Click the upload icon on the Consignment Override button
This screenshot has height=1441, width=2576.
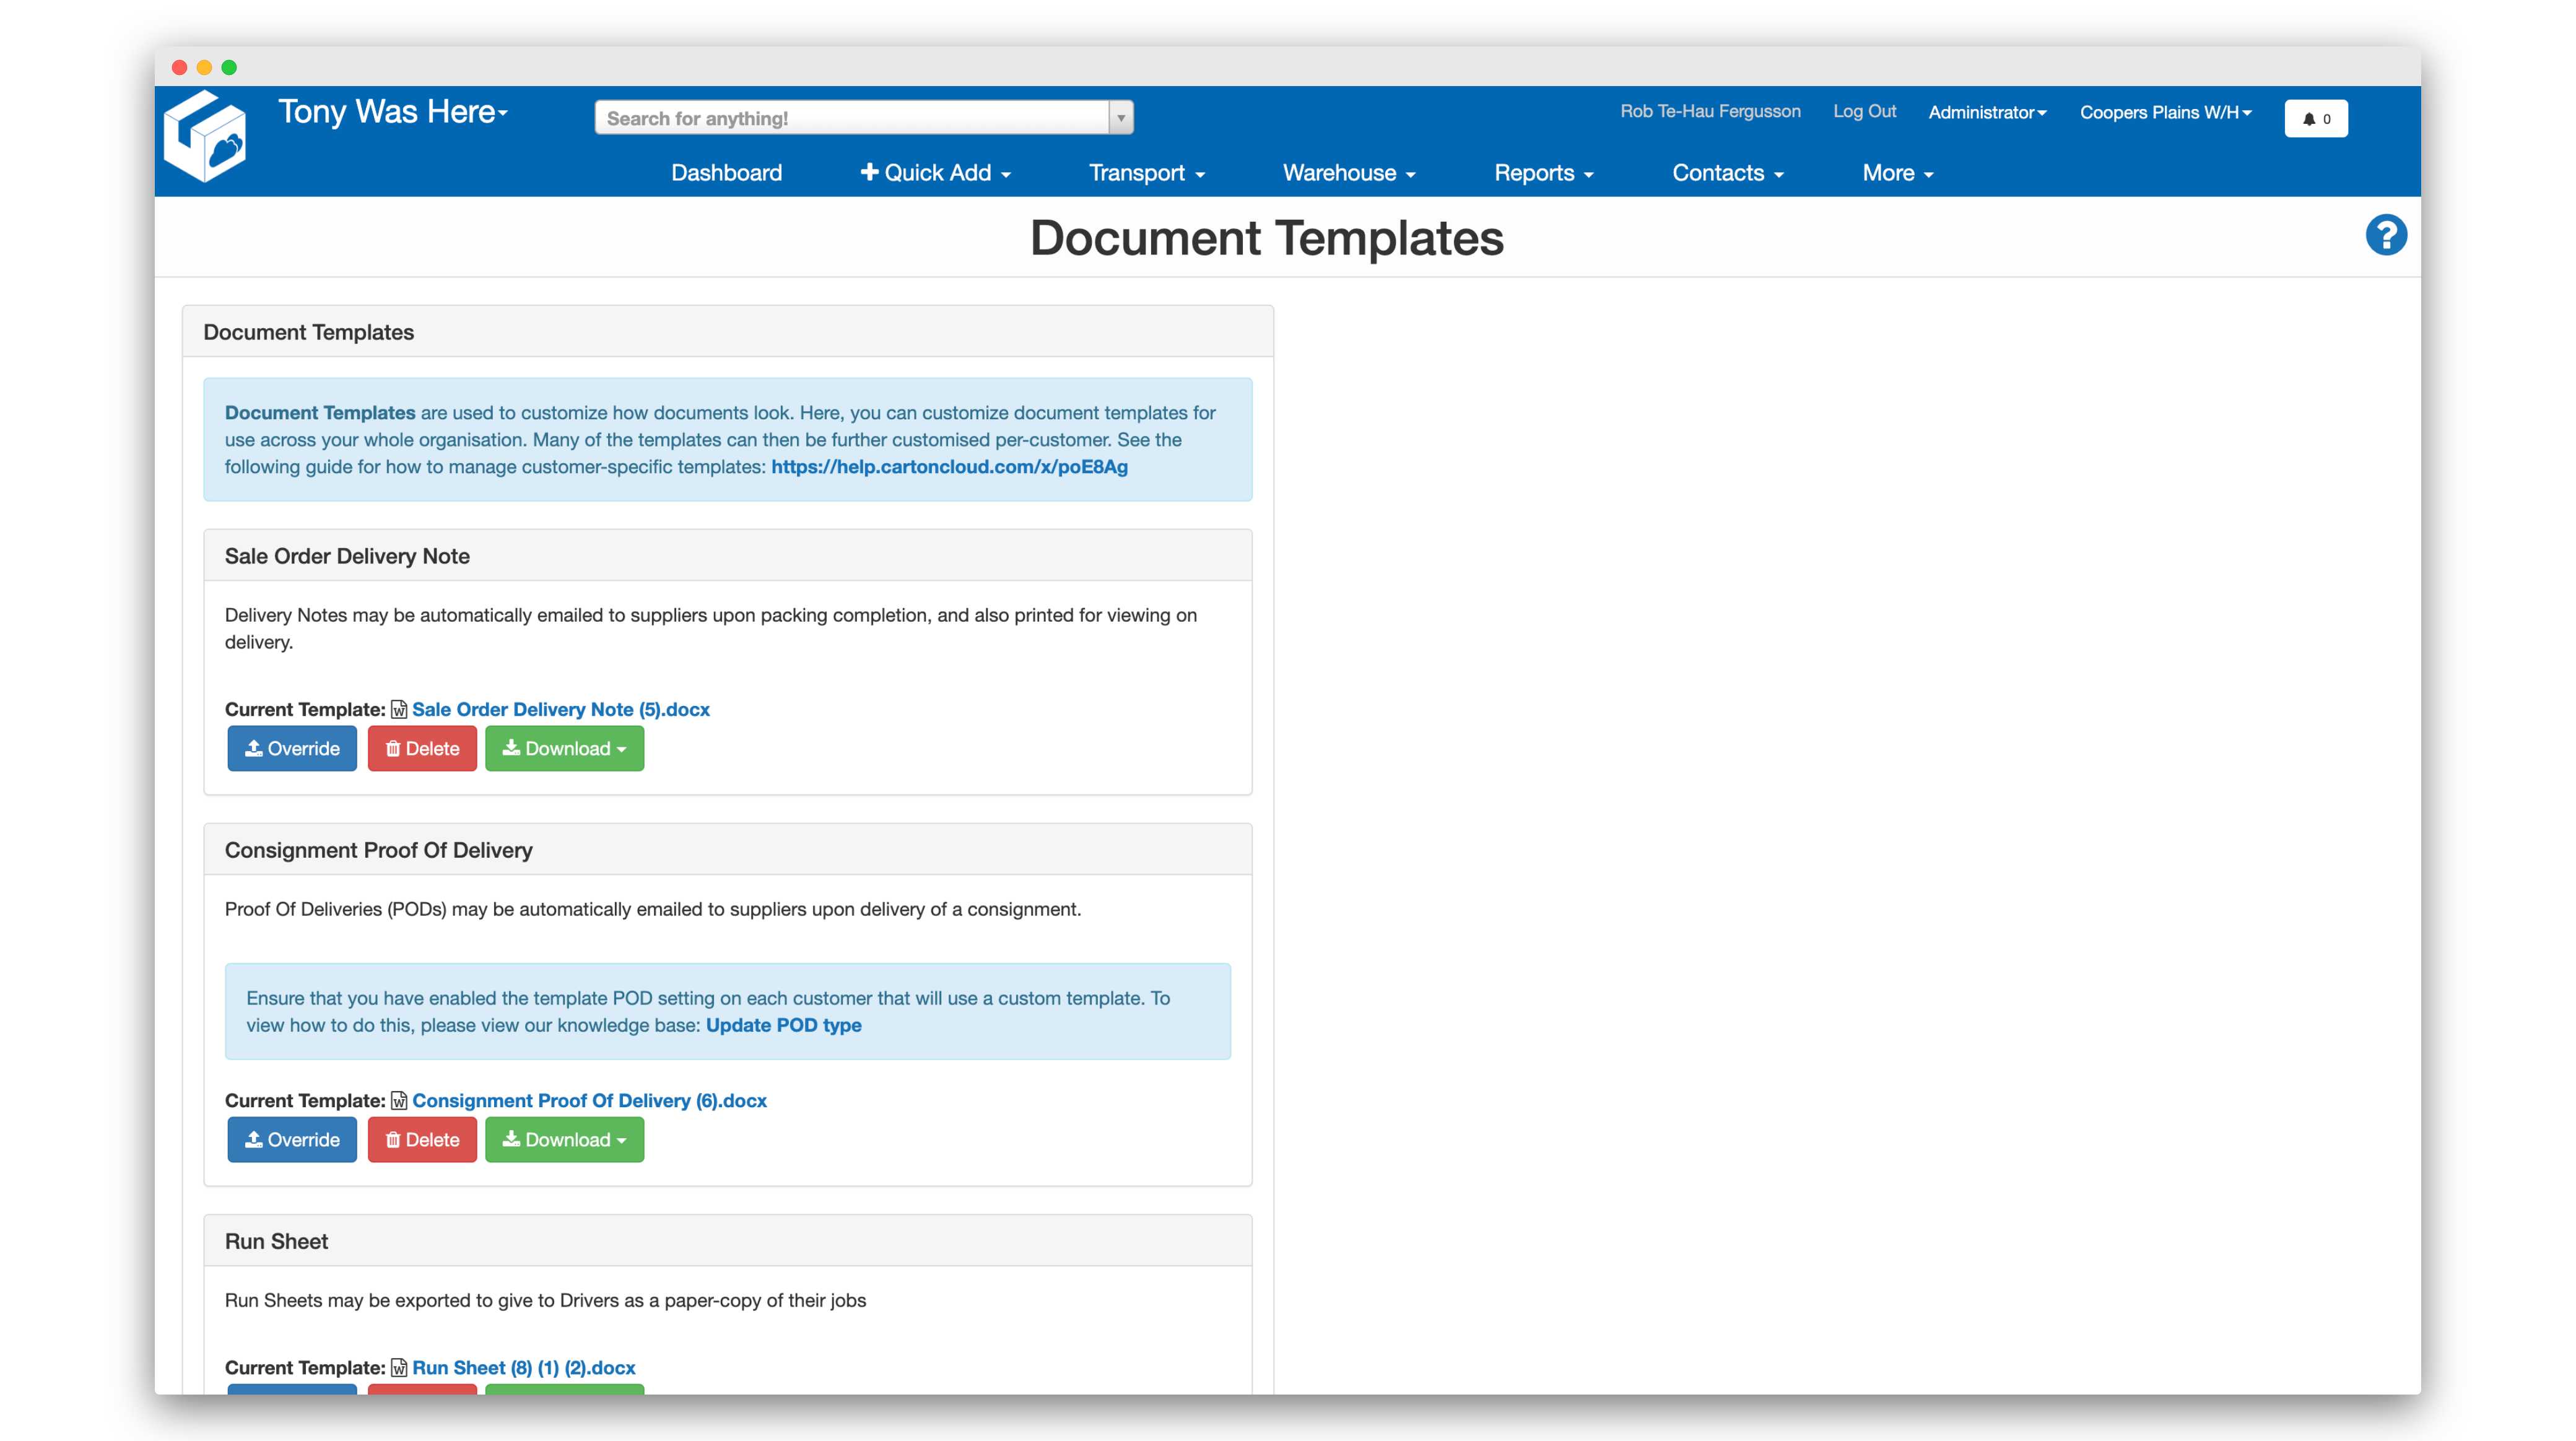point(255,1139)
